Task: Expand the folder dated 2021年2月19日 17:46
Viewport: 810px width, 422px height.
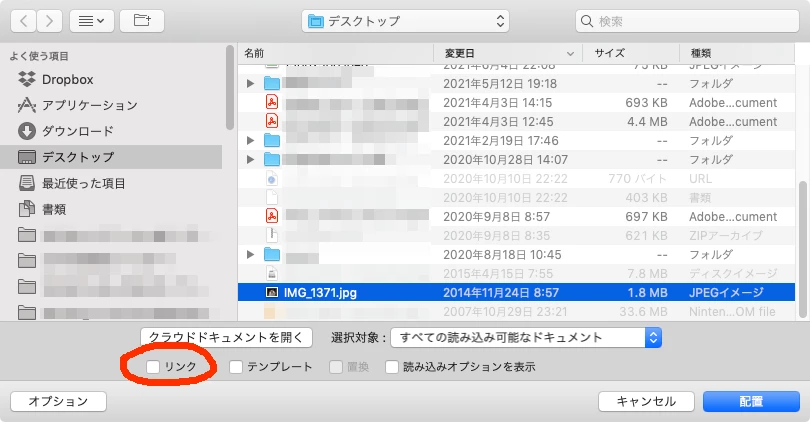Action: coord(251,140)
